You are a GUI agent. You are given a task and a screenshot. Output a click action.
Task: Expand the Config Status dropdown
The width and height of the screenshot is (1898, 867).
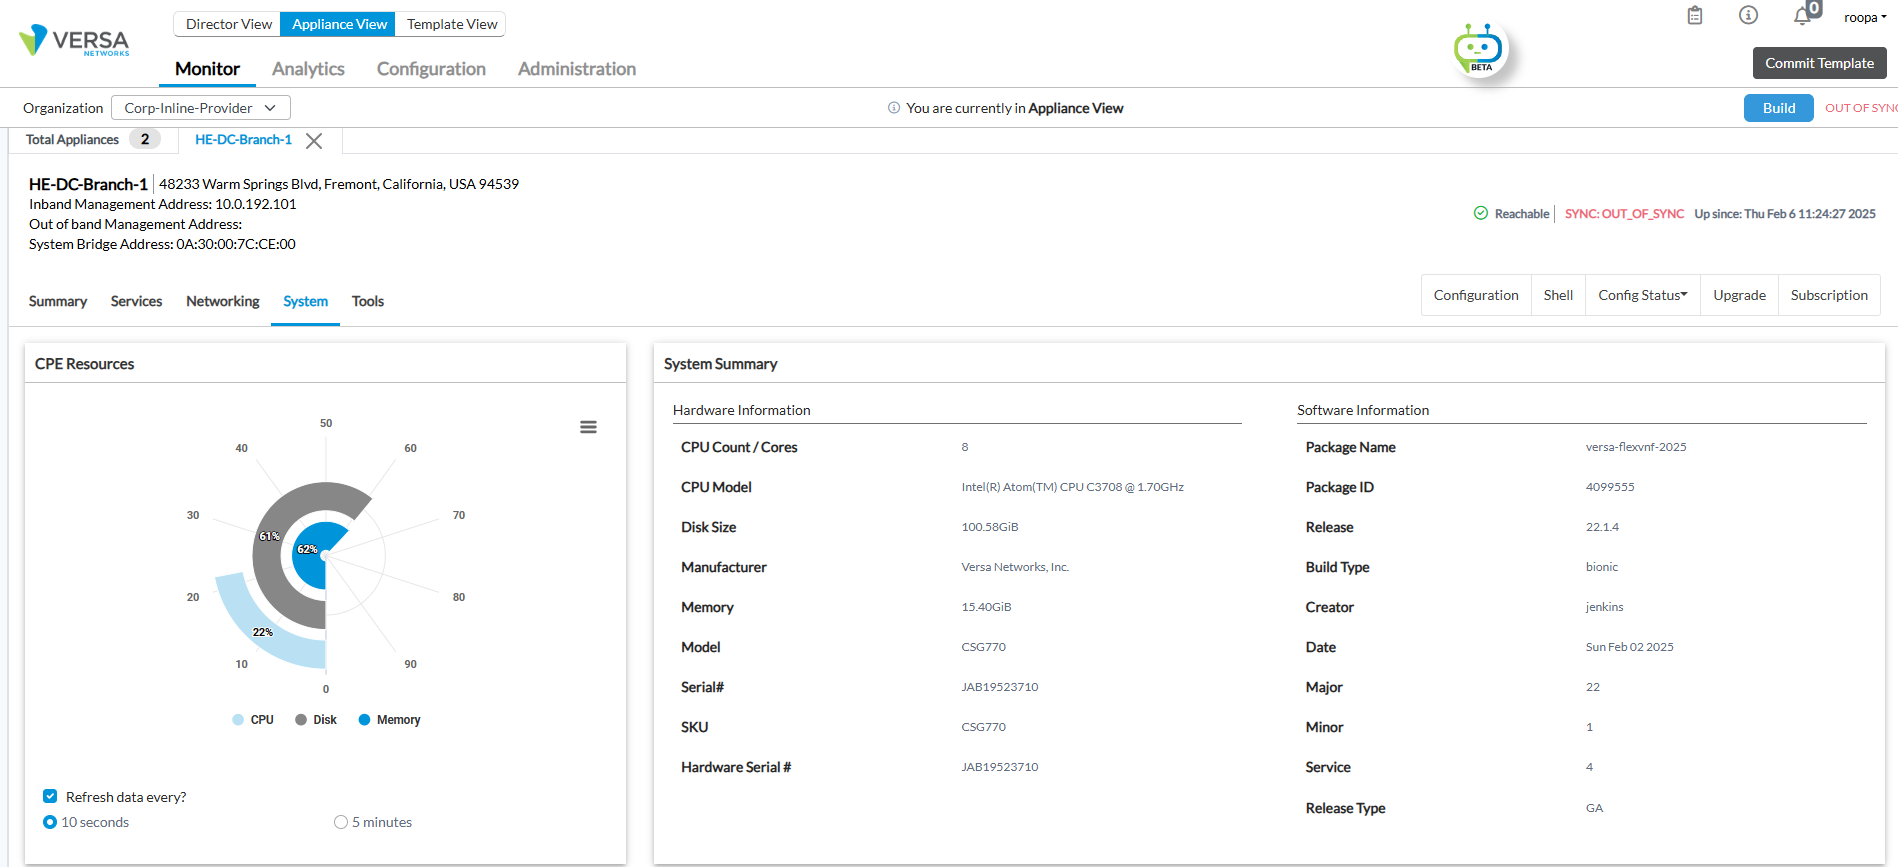(x=1643, y=295)
